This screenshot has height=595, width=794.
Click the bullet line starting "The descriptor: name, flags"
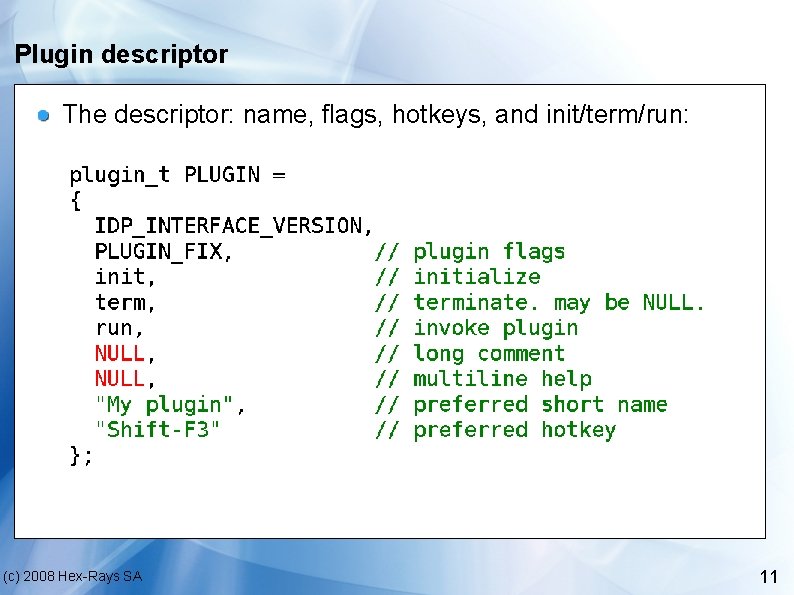tap(375, 114)
